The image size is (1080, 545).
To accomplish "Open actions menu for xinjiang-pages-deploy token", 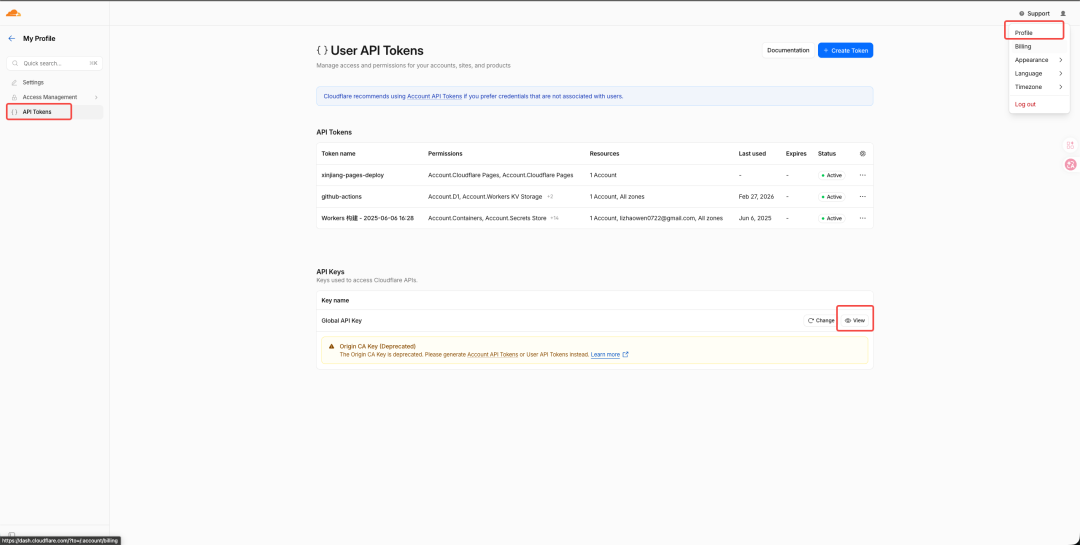I will pos(862,175).
